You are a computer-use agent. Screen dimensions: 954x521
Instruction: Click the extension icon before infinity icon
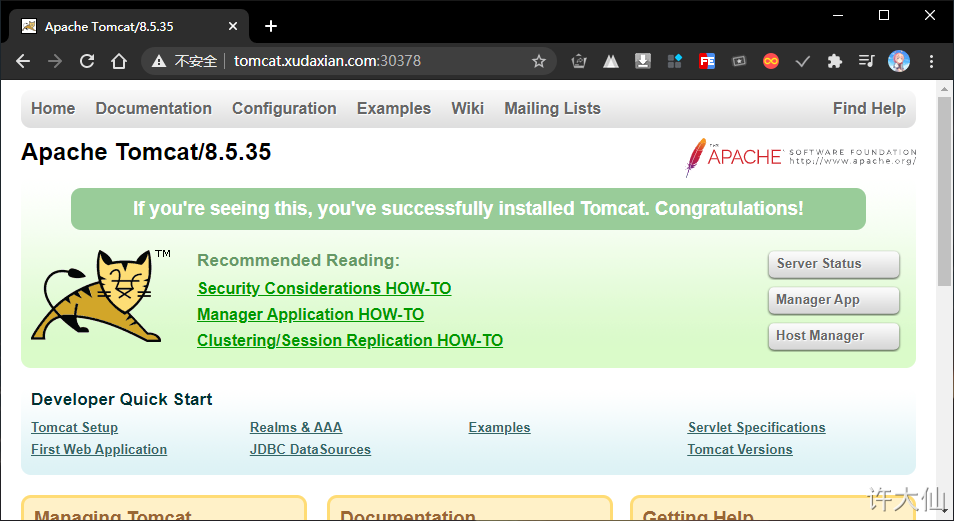(739, 61)
